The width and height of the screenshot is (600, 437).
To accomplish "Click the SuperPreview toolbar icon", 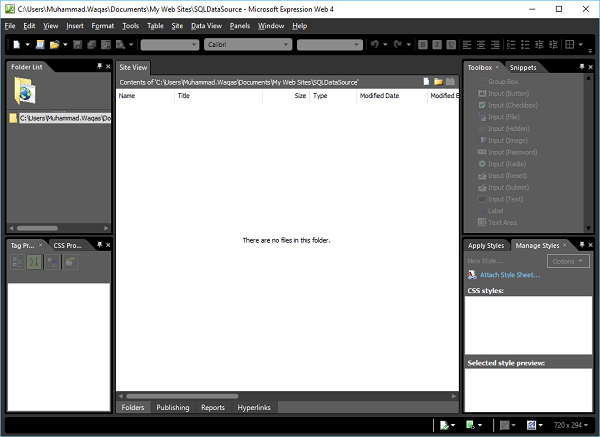I will pyautogui.click(x=106, y=45).
